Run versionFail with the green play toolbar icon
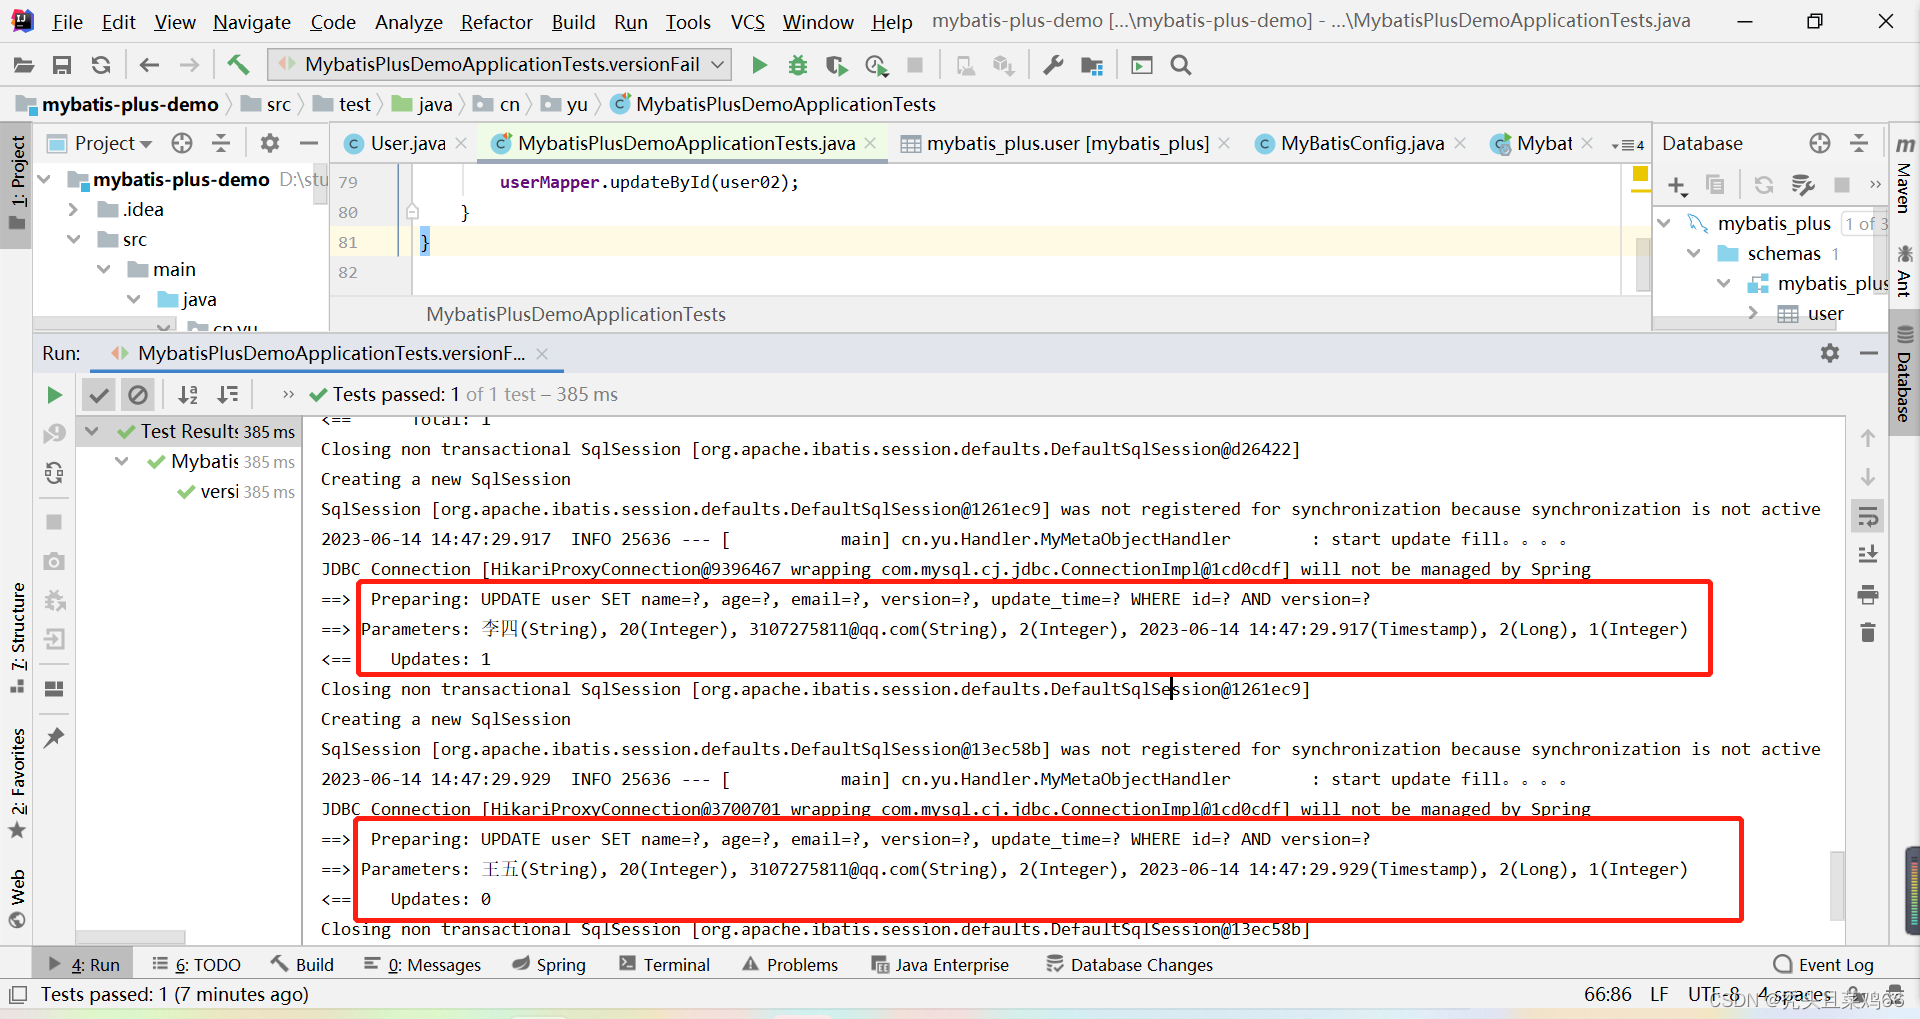This screenshot has height=1019, width=1920. point(759,65)
